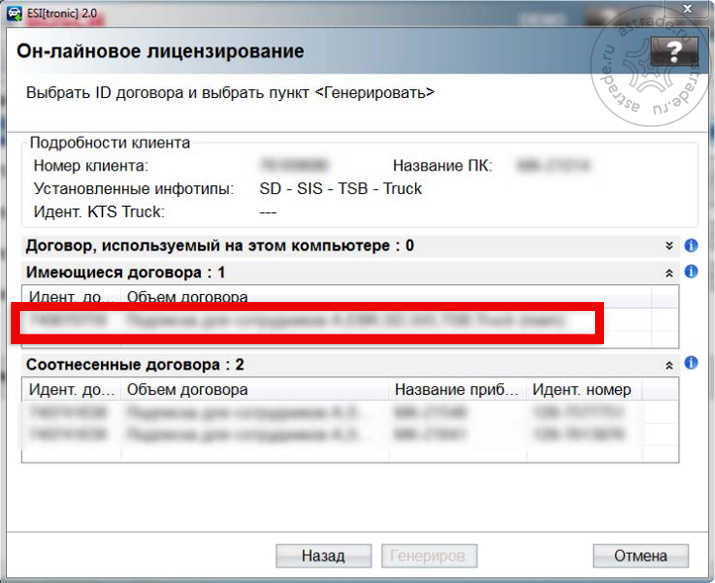Click the 'Генериров.' button
This screenshot has width=715, height=583.
(429, 556)
